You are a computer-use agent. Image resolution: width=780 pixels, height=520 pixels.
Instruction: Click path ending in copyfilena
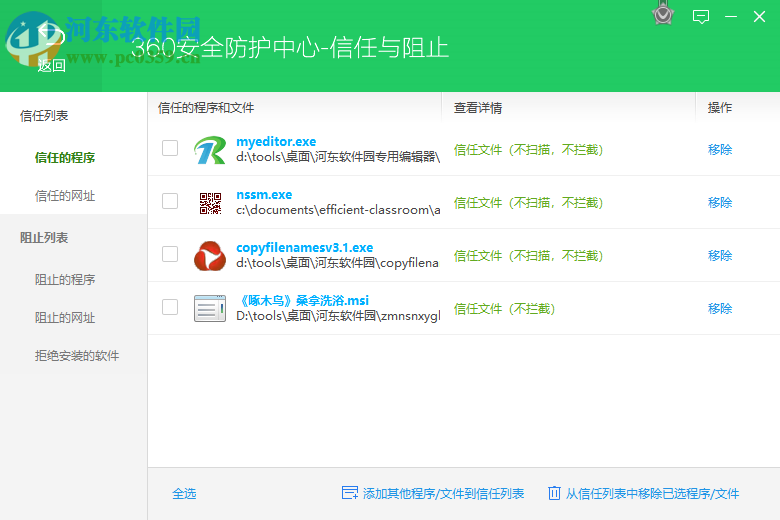tap(337, 263)
